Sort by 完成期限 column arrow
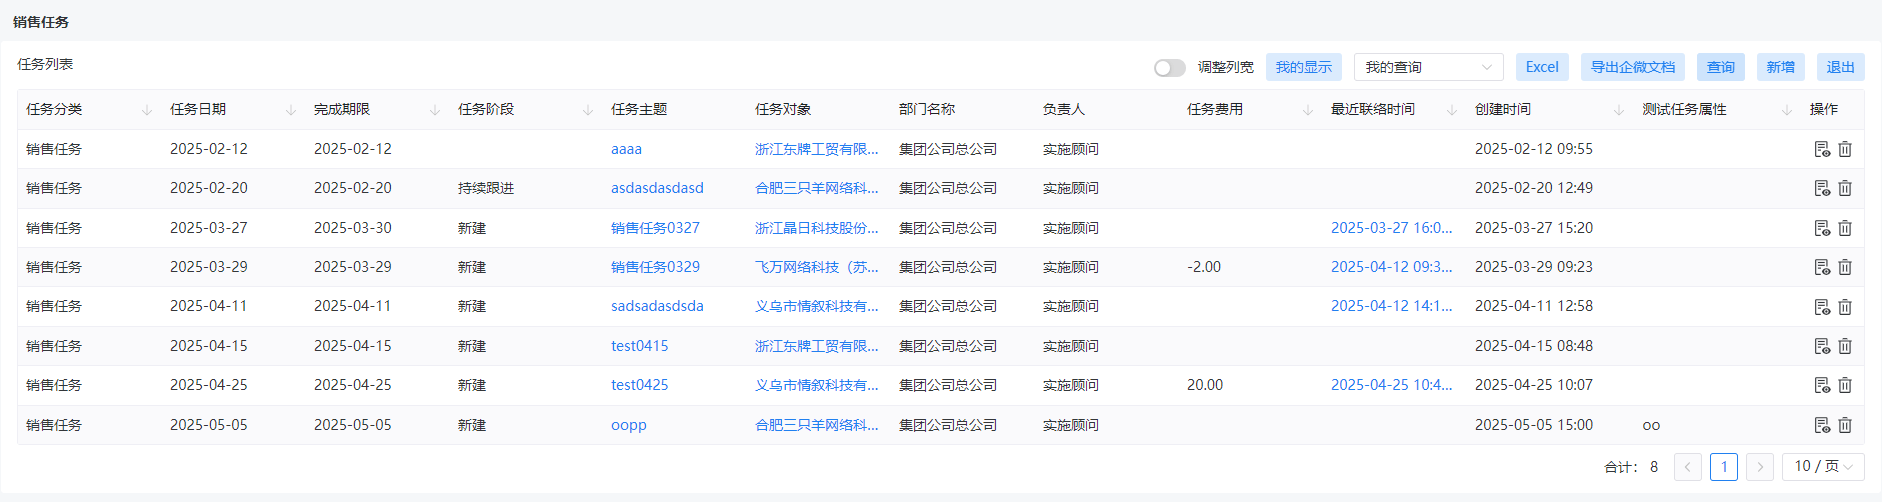1882x502 pixels. 435,110
